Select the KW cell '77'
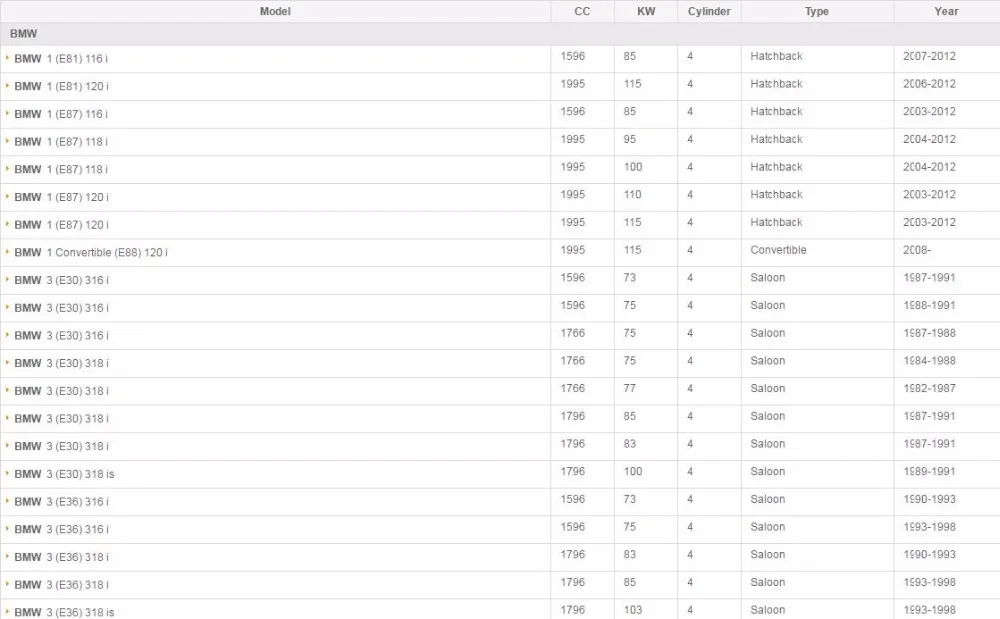Screen dimensions: 1000x619 pos(629,388)
